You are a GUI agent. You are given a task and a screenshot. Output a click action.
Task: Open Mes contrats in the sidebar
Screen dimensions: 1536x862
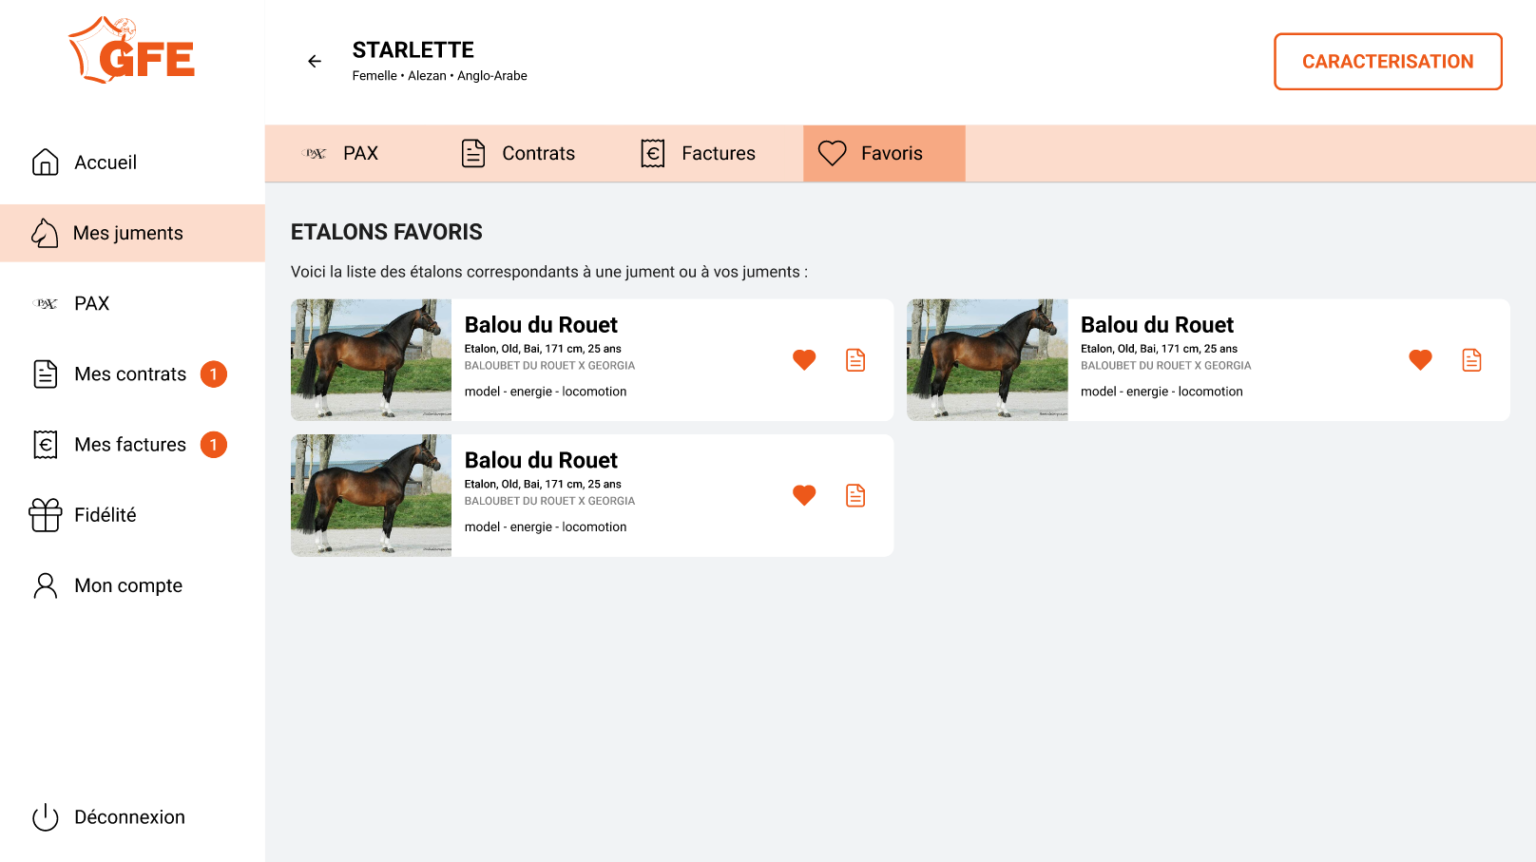[x=130, y=374]
